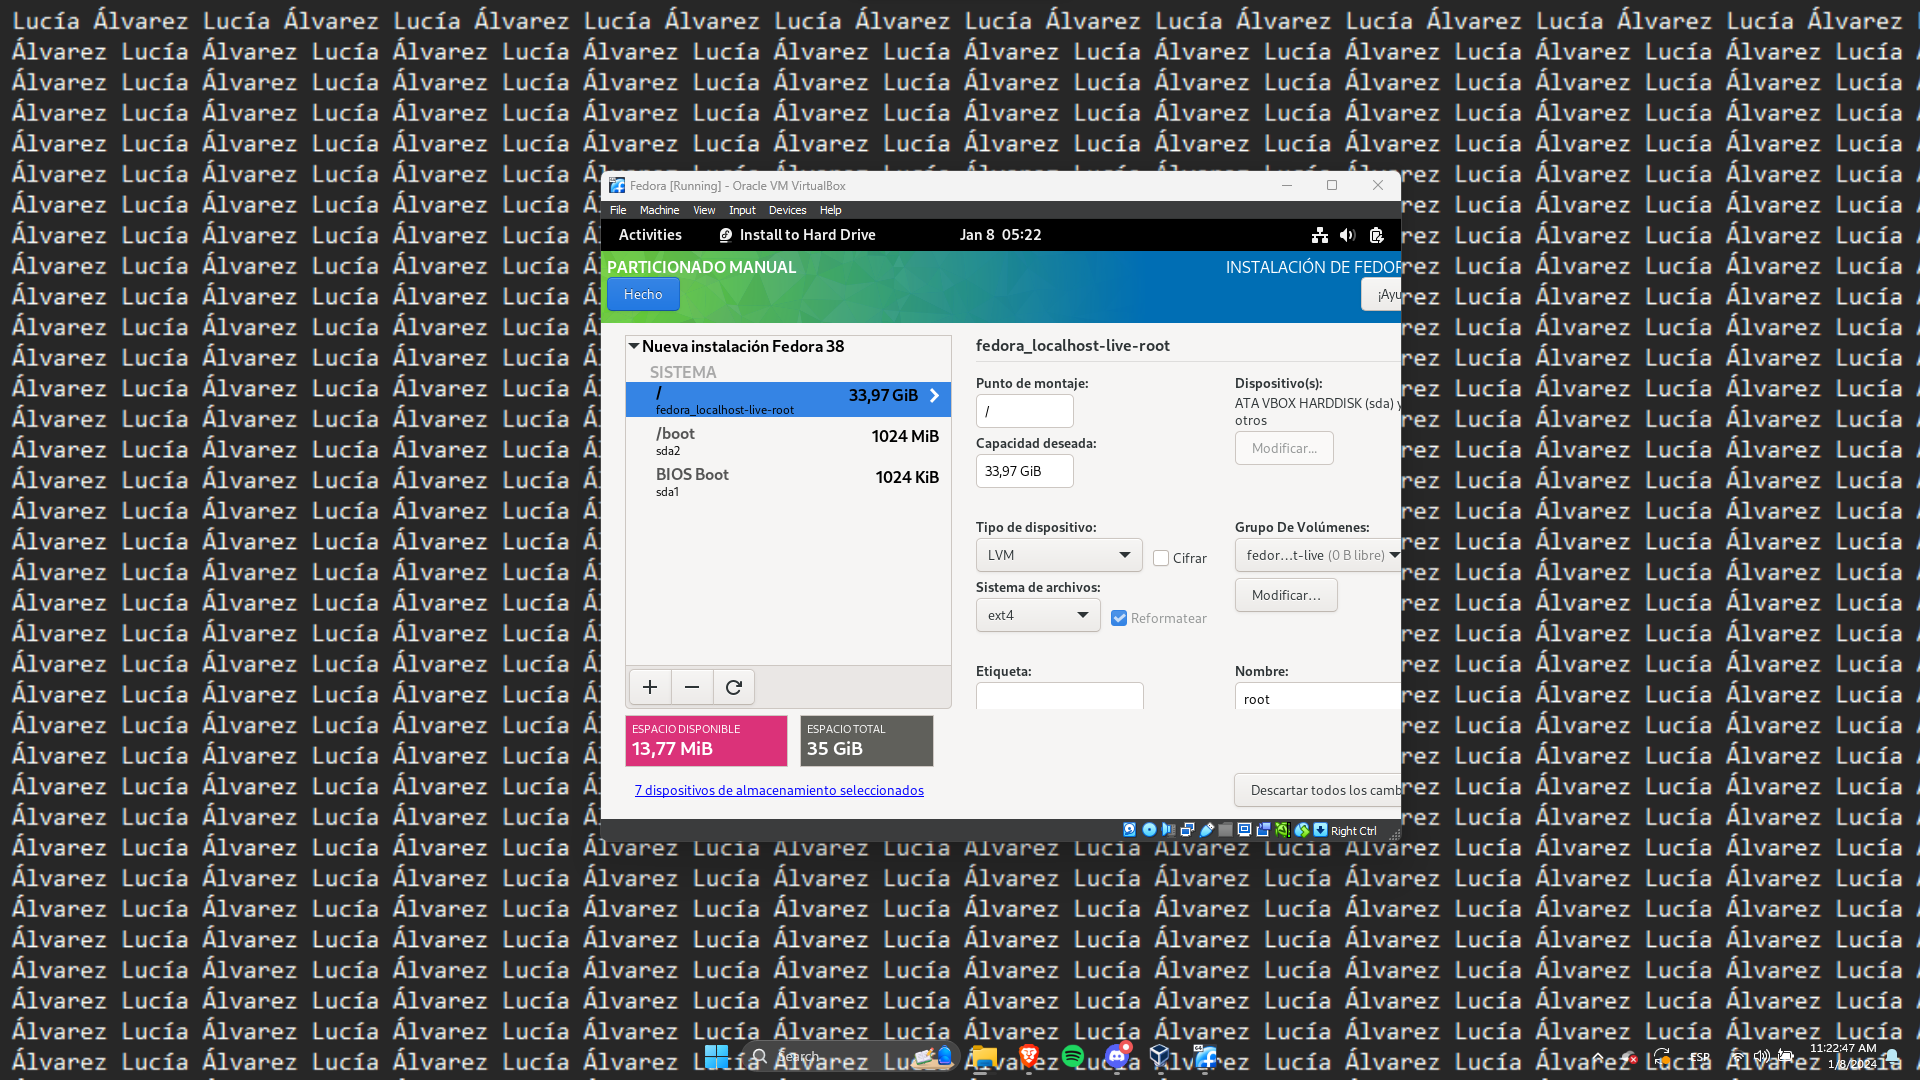Viewport: 1920px width, 1080px height.
Task: Click the add mount point plus button
Action: [649, 687]
